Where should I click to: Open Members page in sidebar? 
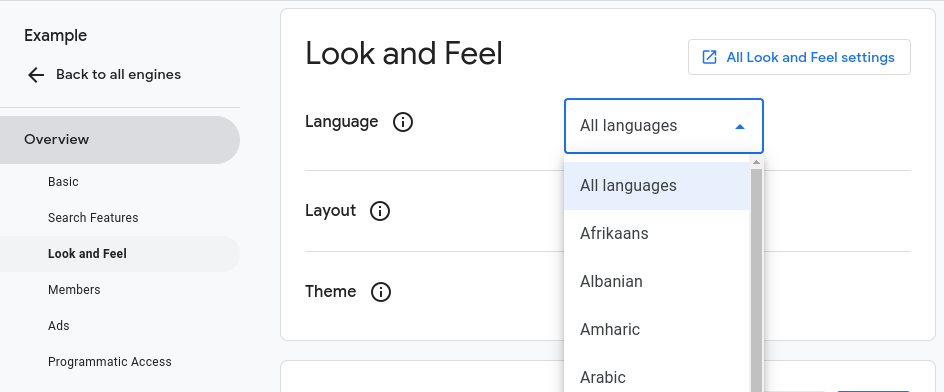74,290
